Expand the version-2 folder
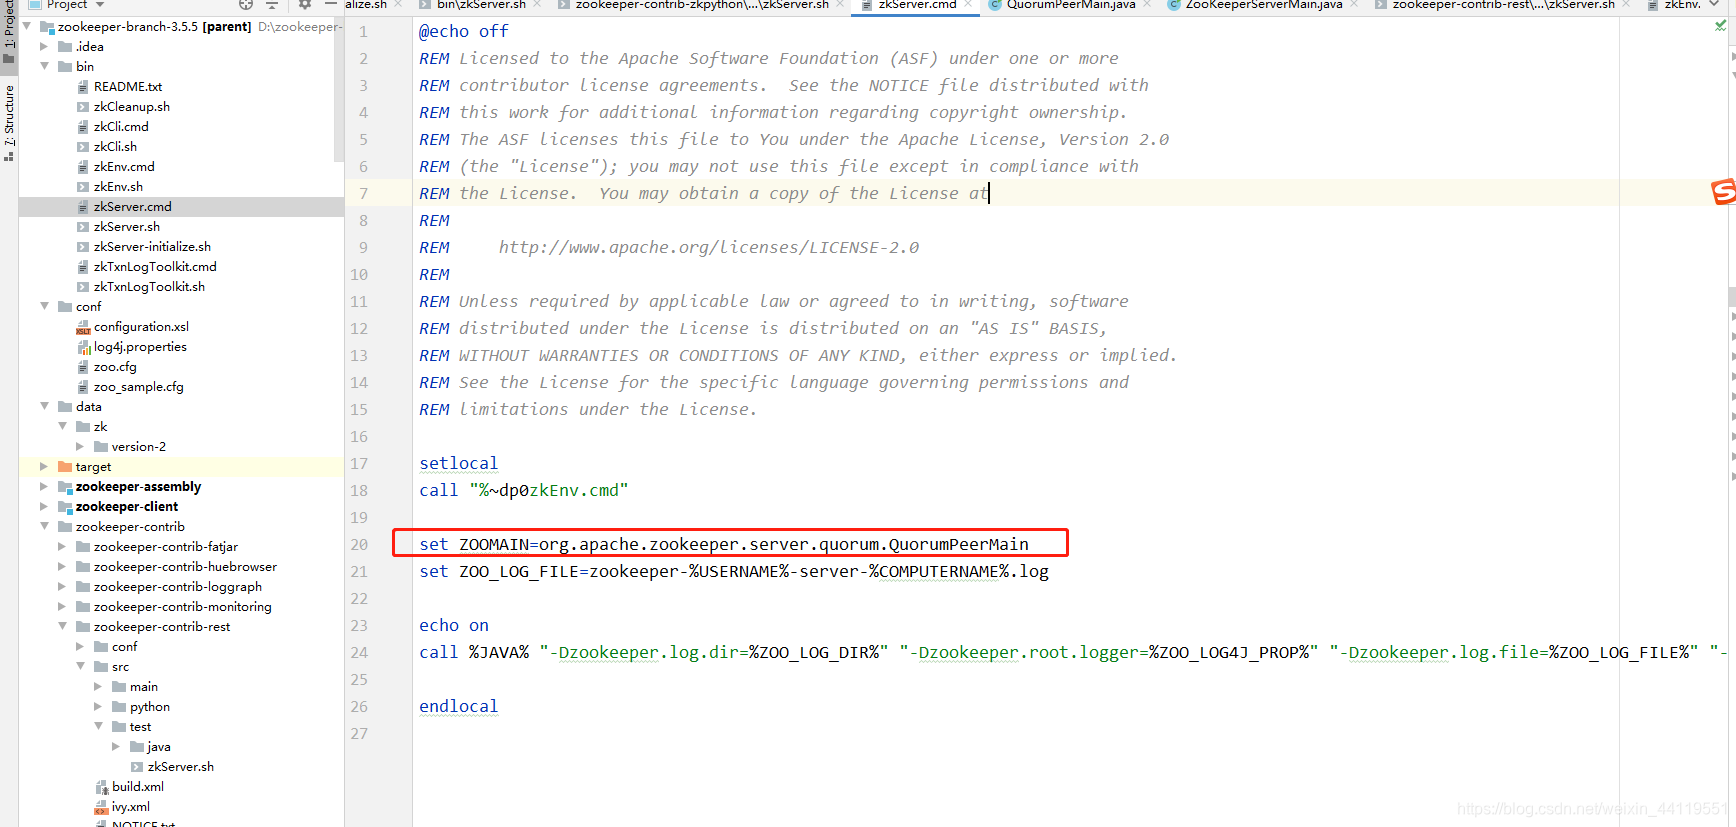 80,446
